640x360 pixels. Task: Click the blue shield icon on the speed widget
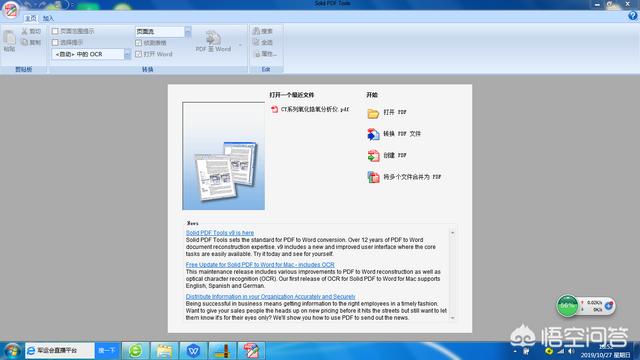coord(609,305)
